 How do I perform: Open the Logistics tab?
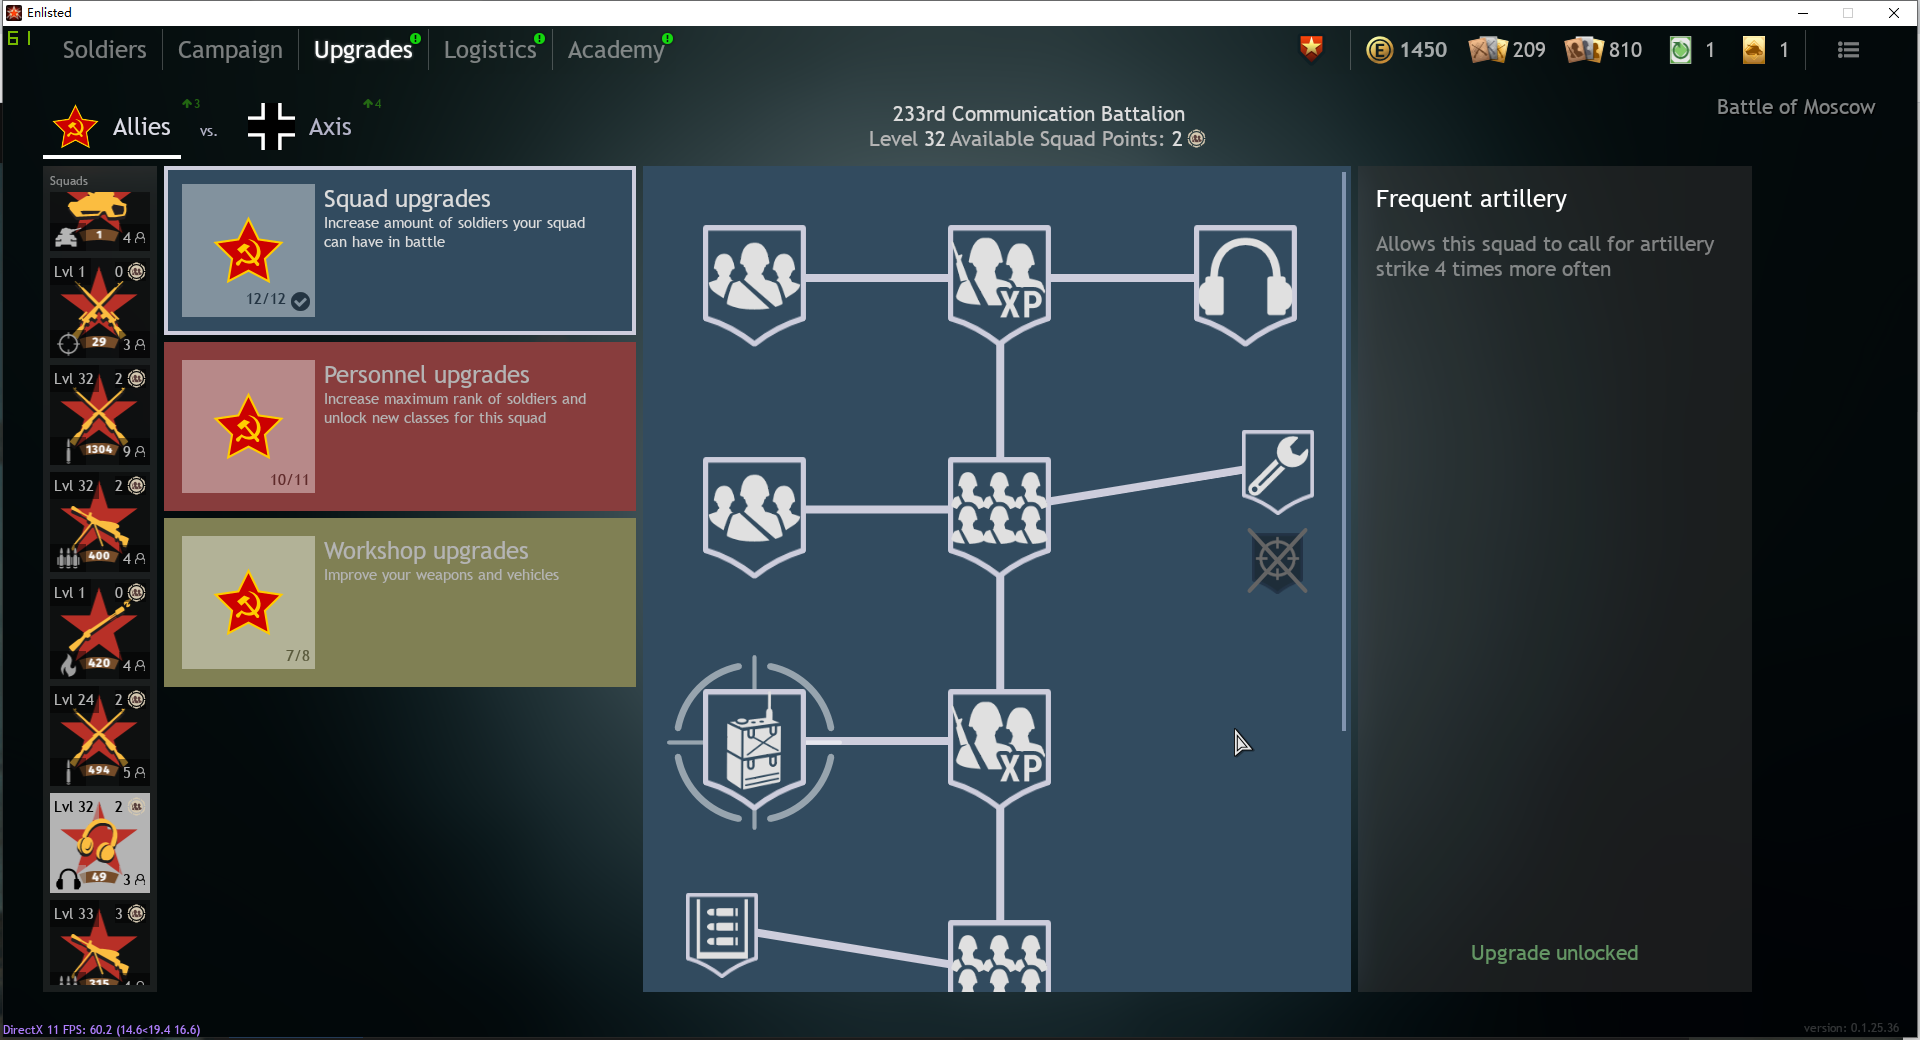click(490, 50)
